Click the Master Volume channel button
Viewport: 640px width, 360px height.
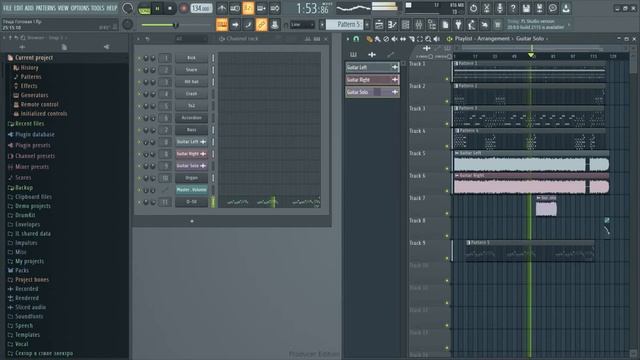click(x=191, y=190)
